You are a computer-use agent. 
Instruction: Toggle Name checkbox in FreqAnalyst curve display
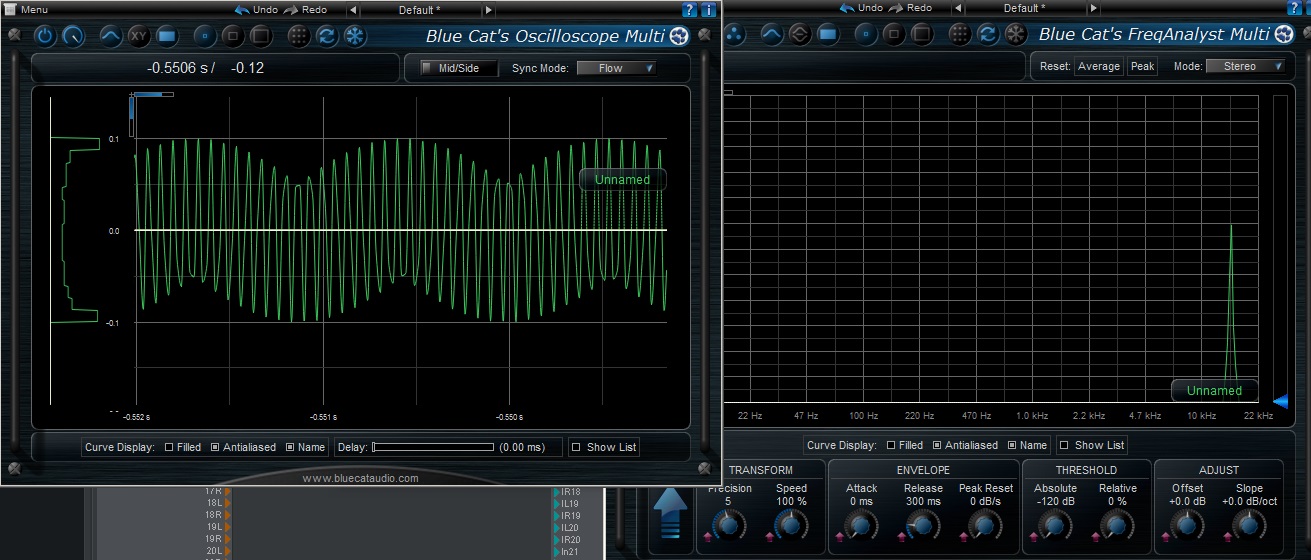pyautogui.click(x=1012, y=445)
